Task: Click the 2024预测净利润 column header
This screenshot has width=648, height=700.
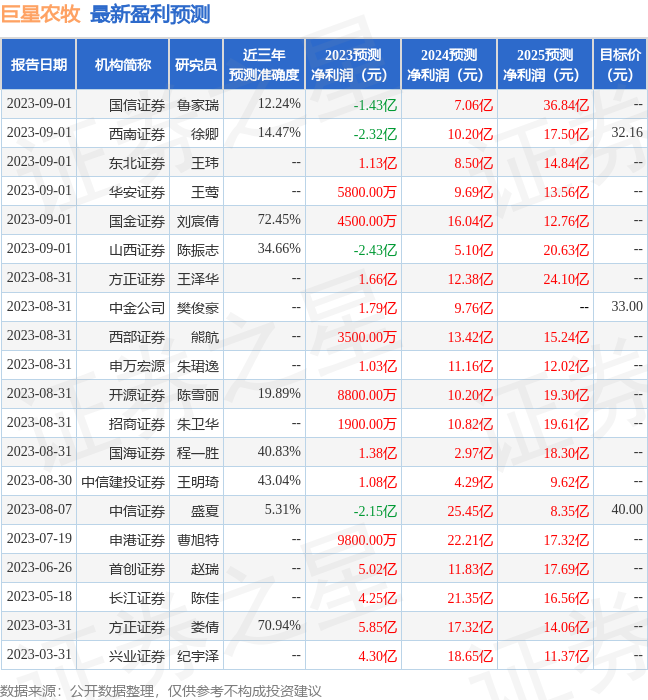Action: 449,65
